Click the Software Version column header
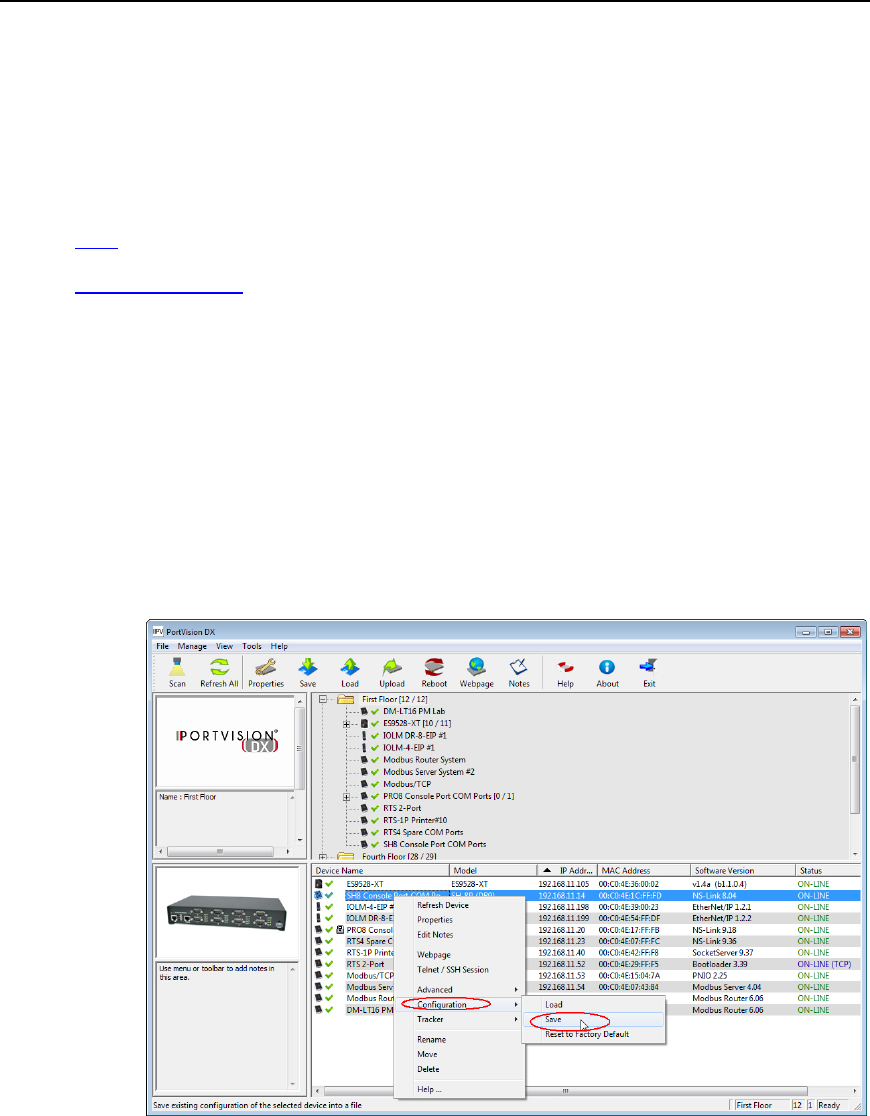Viewport: 870px width, 1116px height. 743,870
